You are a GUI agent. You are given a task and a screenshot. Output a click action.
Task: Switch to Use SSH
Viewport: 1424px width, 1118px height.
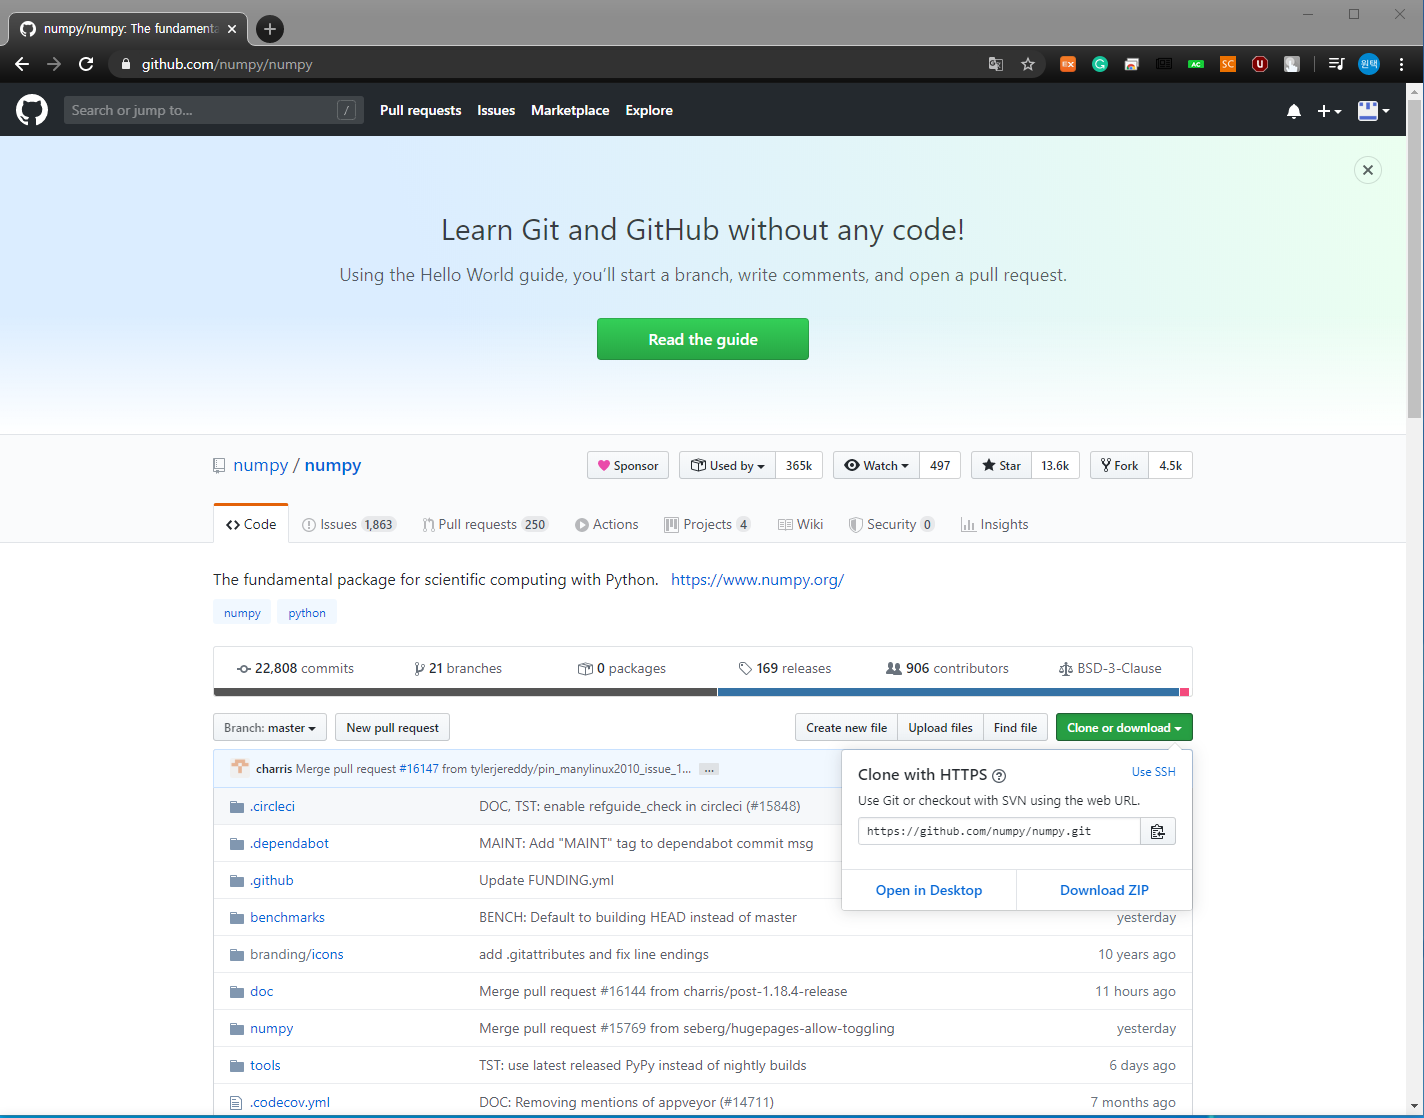tap(1154, 772)
